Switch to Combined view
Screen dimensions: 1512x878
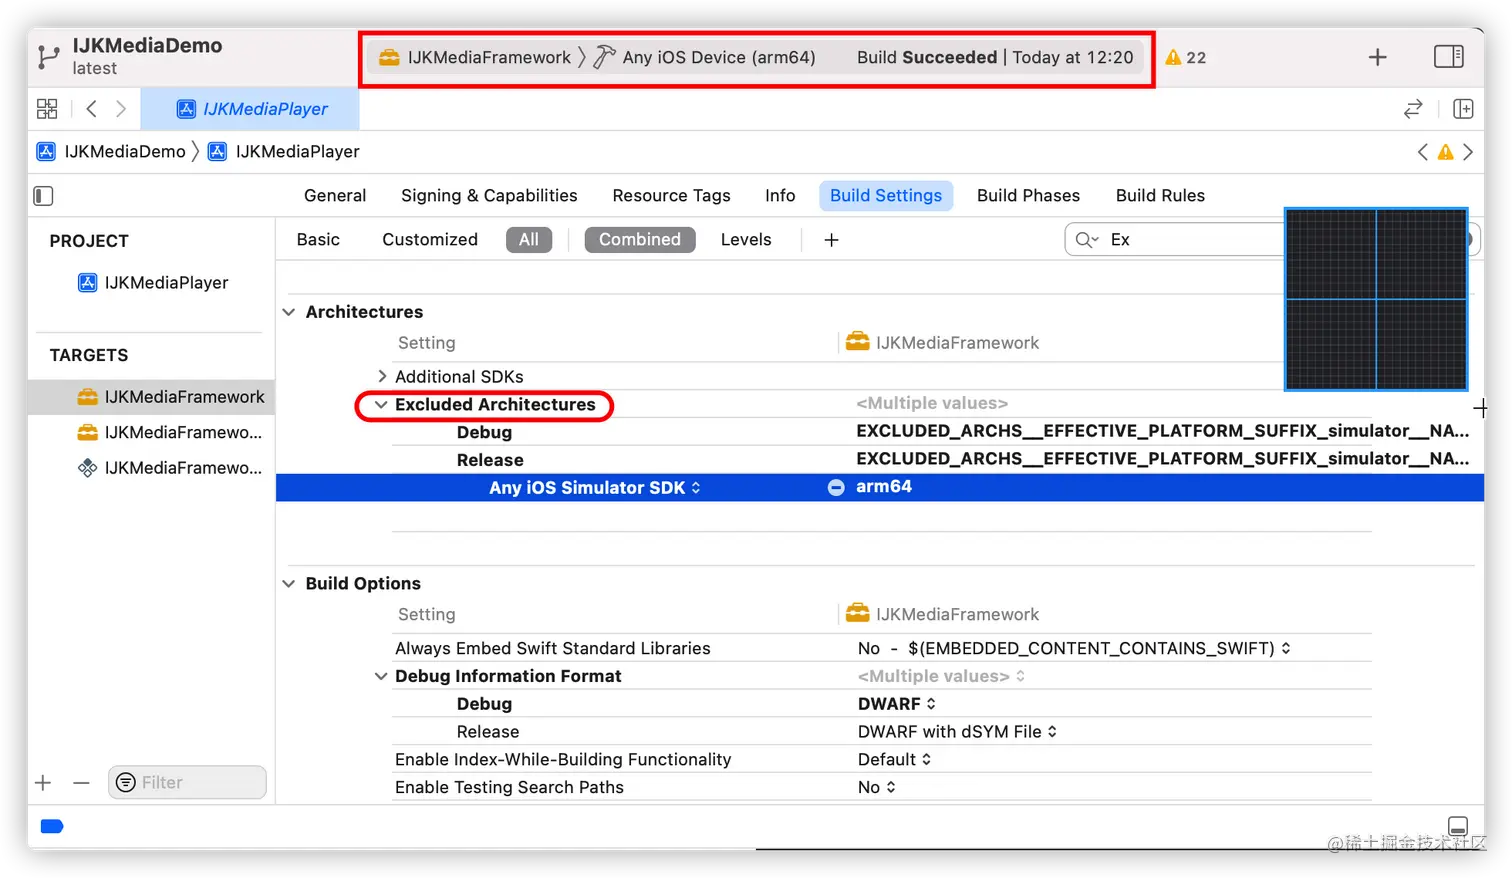tap(640, 240)
